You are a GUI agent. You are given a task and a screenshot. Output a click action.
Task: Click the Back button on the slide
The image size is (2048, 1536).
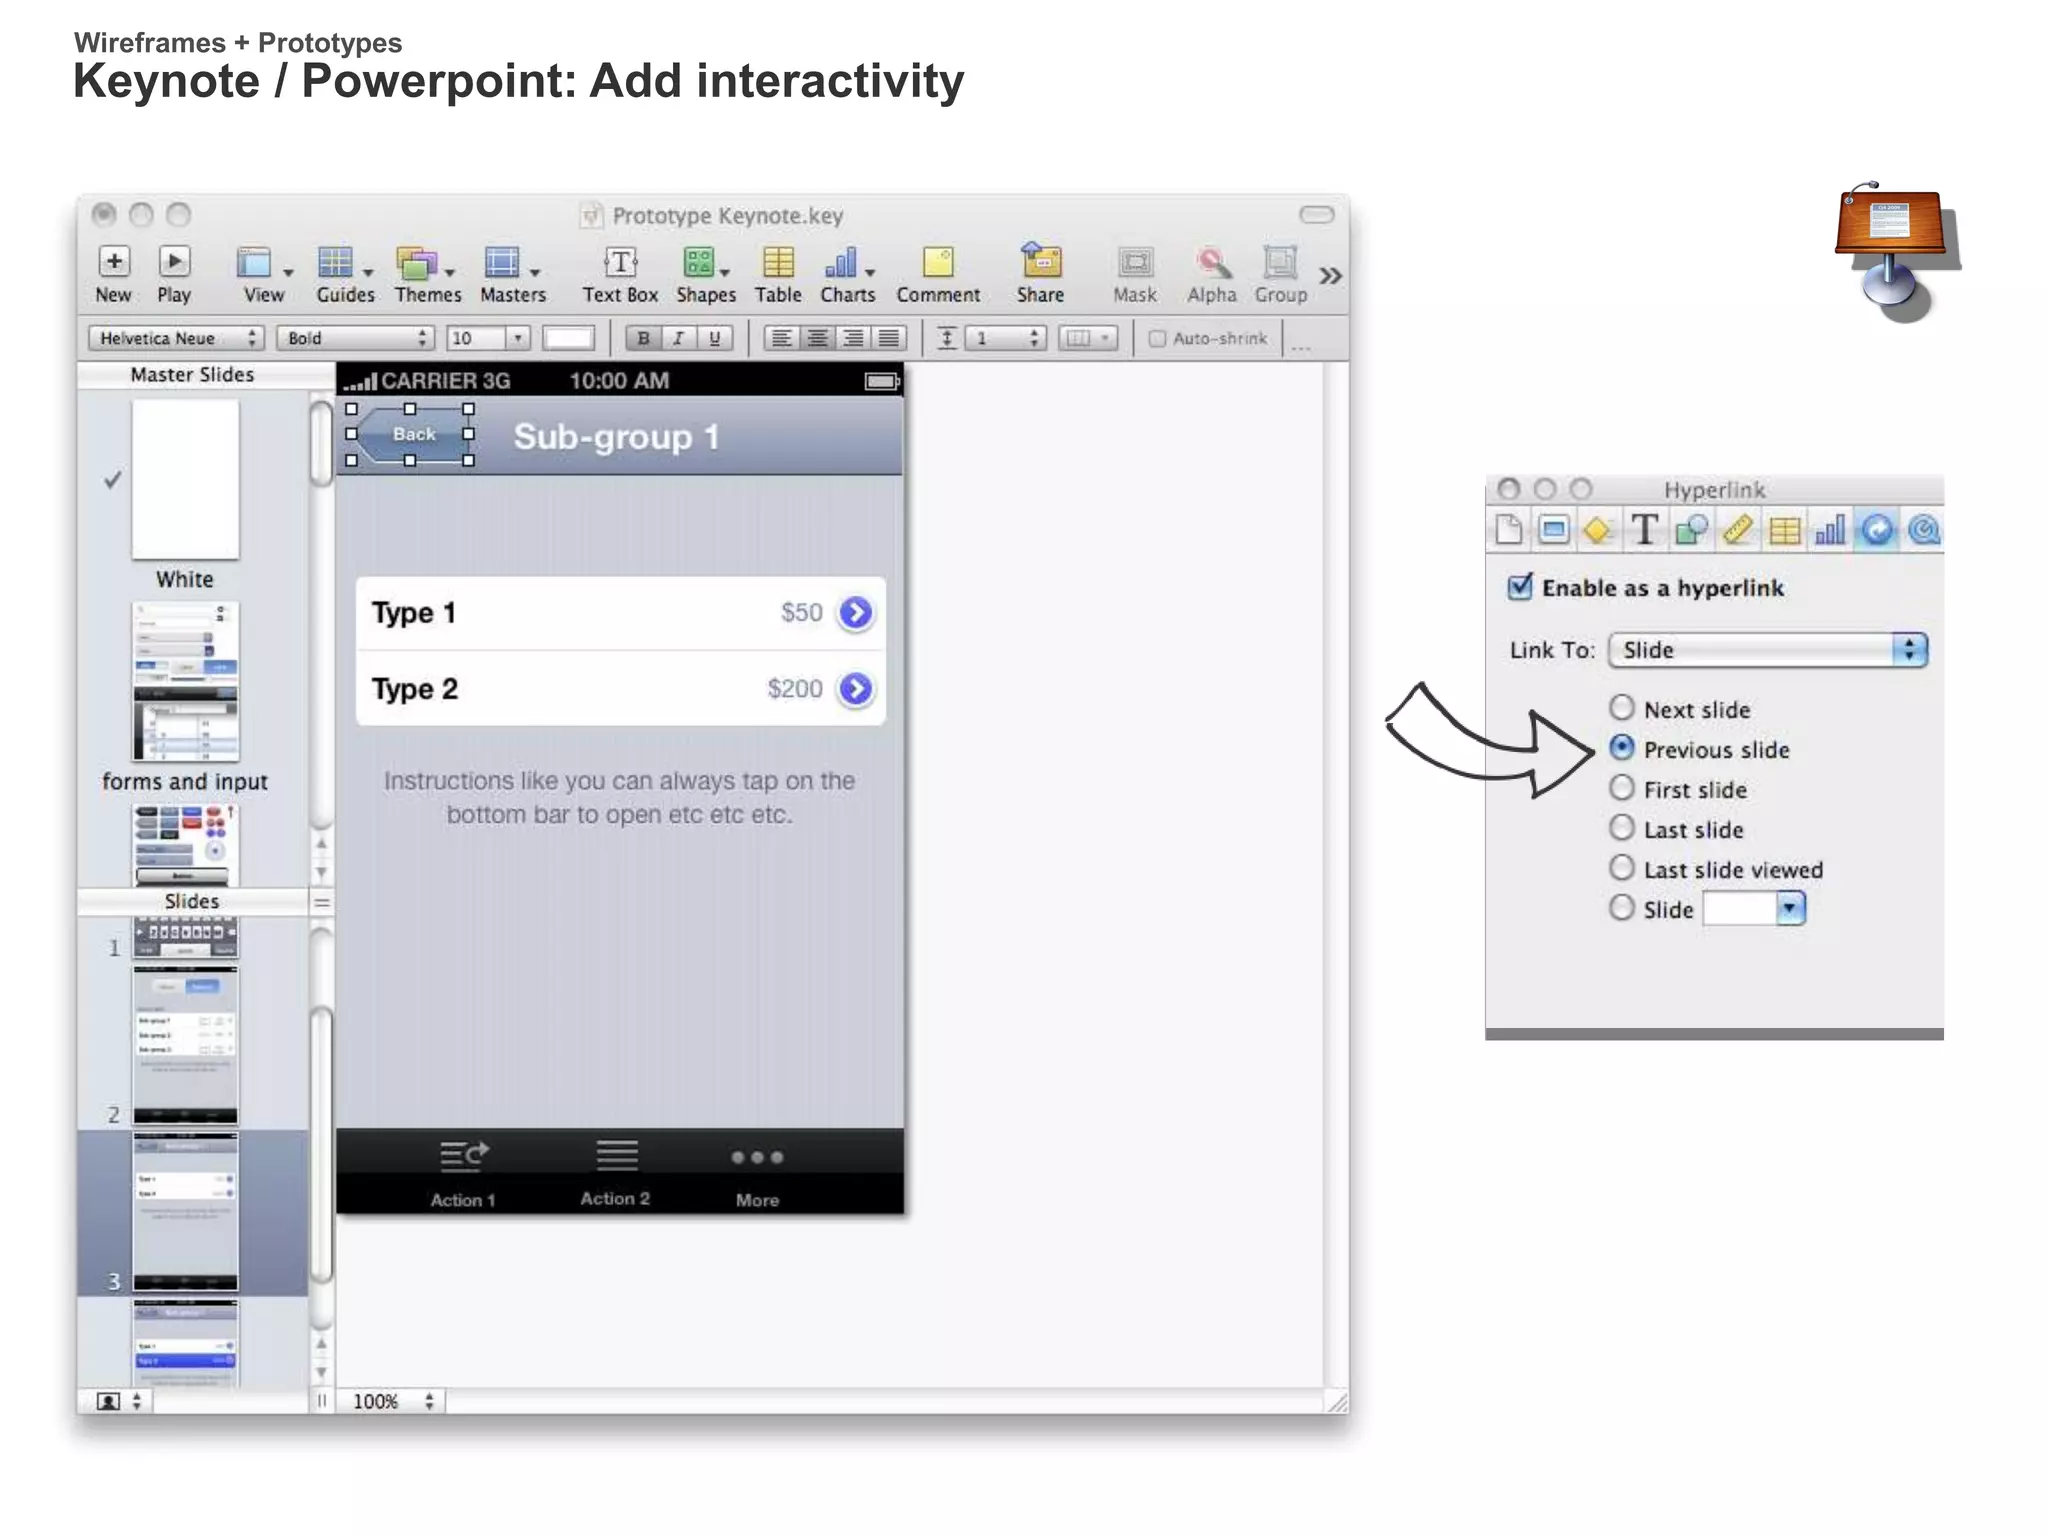(411, 434)
